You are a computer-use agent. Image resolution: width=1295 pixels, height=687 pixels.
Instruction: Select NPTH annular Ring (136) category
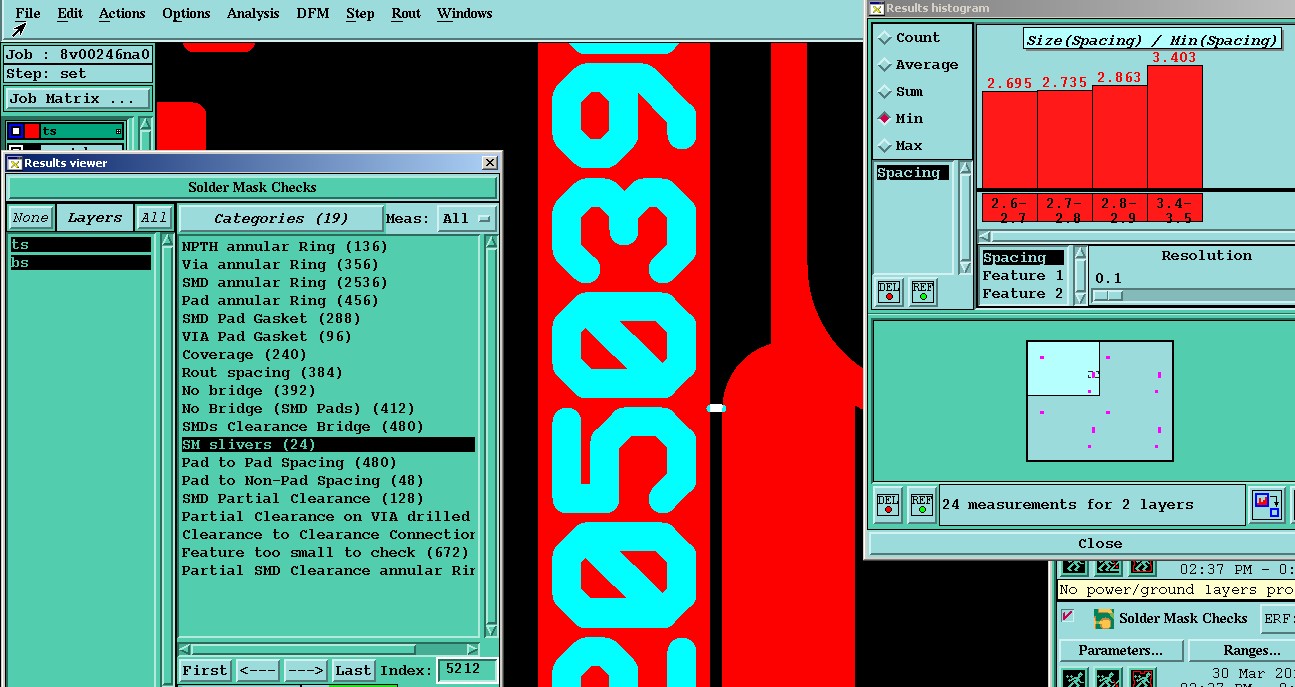pos(327,246)
